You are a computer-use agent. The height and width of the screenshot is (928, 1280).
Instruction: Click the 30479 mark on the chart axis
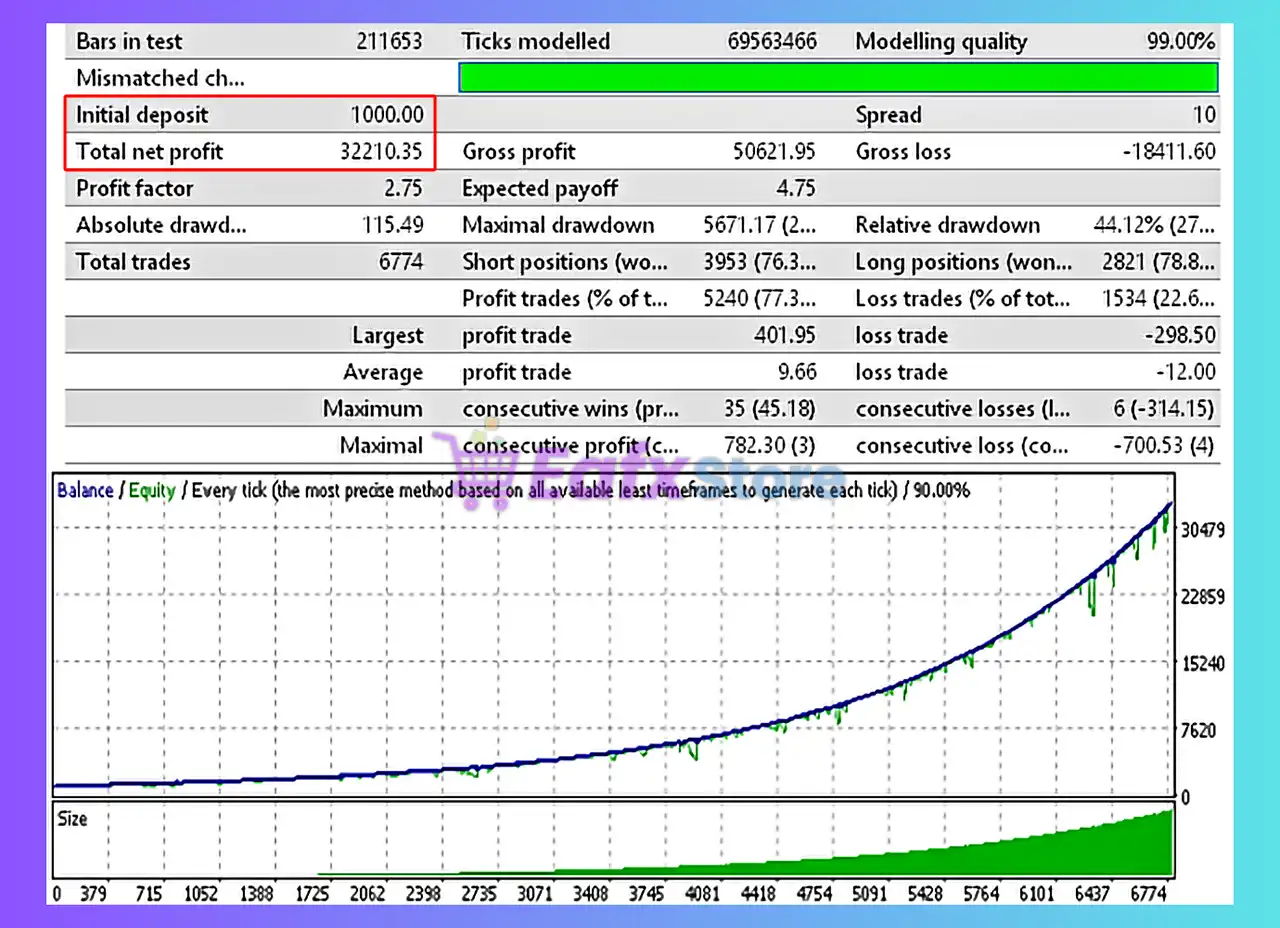[x=1202, y=530]
